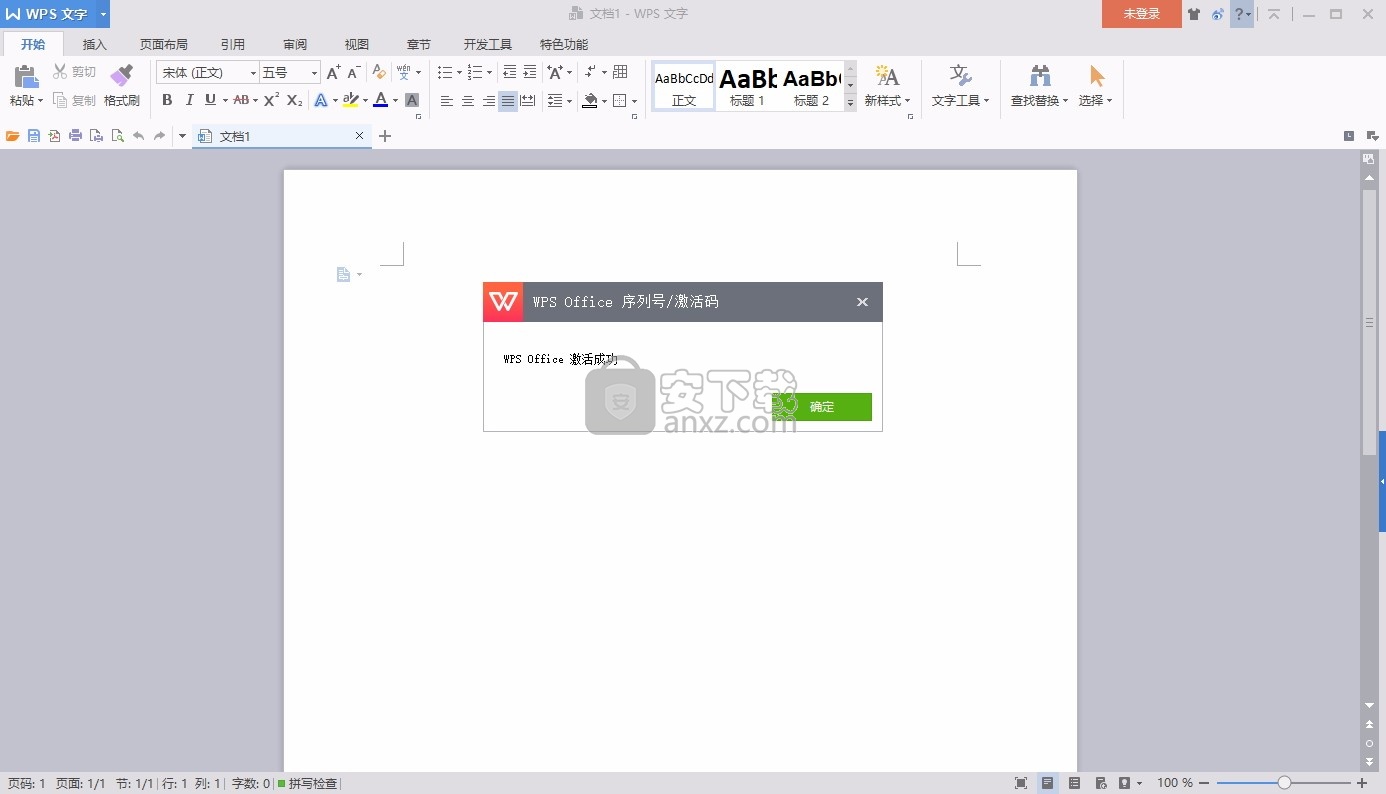Switch to the 页面布局 tab
The width and height of the screenshot is (1386, 794).
pos(164,44)
